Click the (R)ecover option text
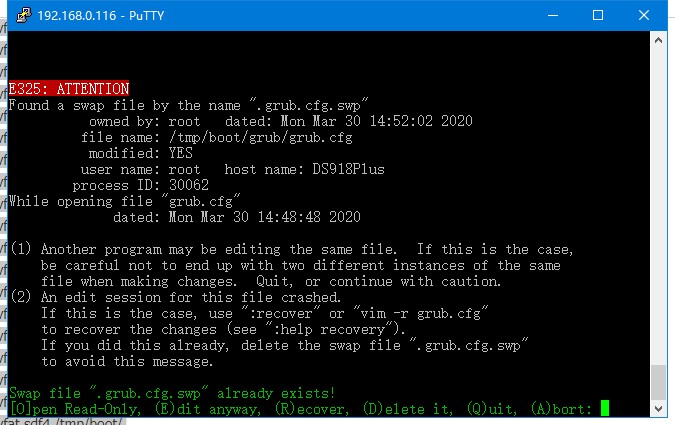 (312, 409)
